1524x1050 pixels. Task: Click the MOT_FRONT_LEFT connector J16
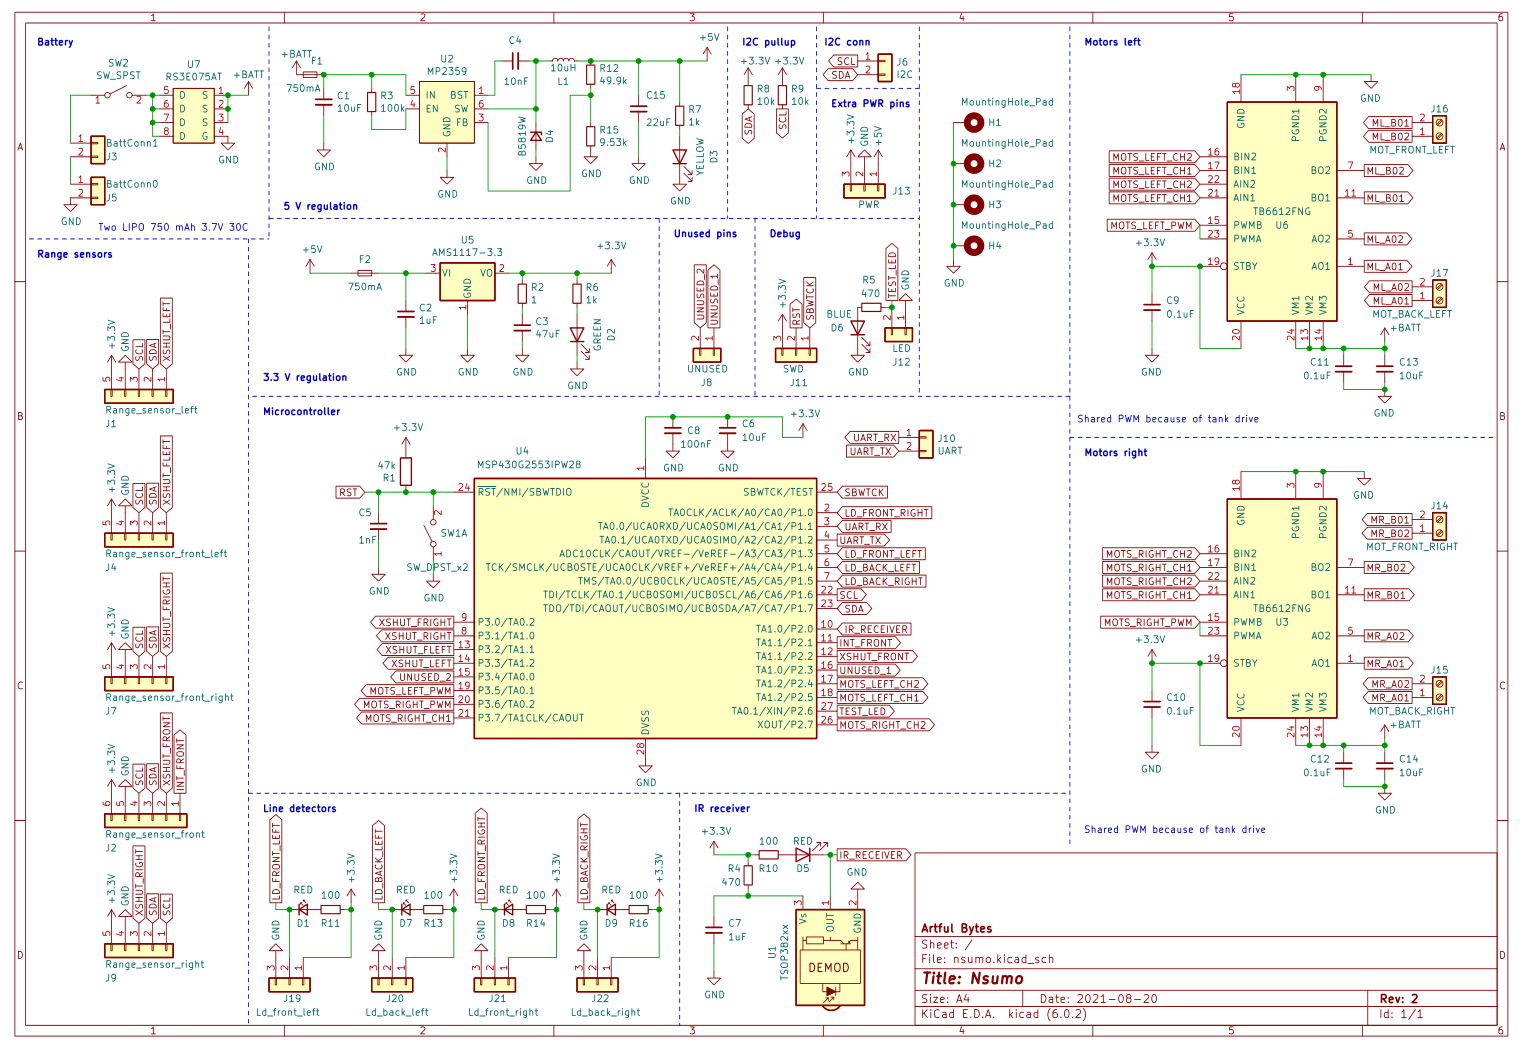point(1439,128)
